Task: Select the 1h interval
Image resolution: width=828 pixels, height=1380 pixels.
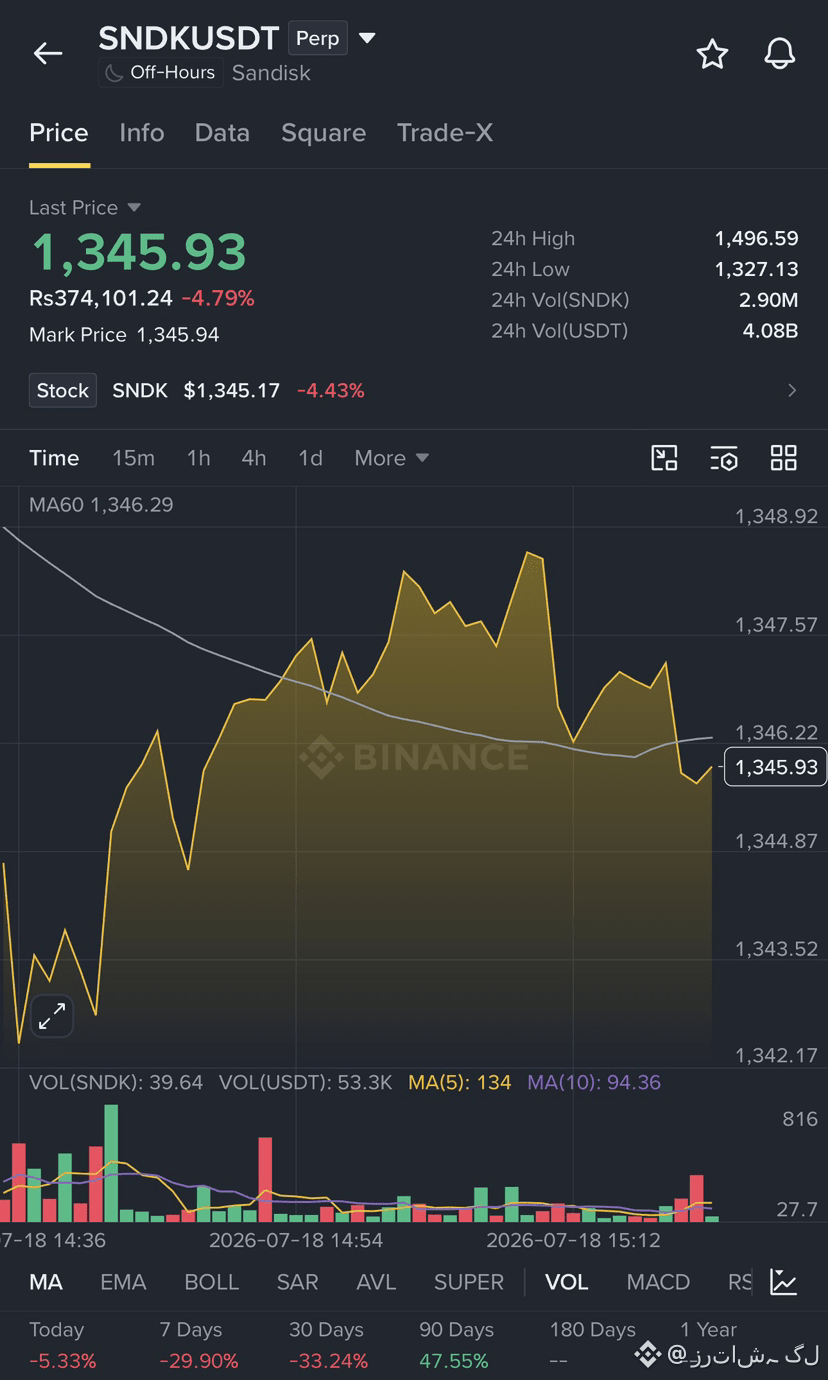Action: click(198, 458)
